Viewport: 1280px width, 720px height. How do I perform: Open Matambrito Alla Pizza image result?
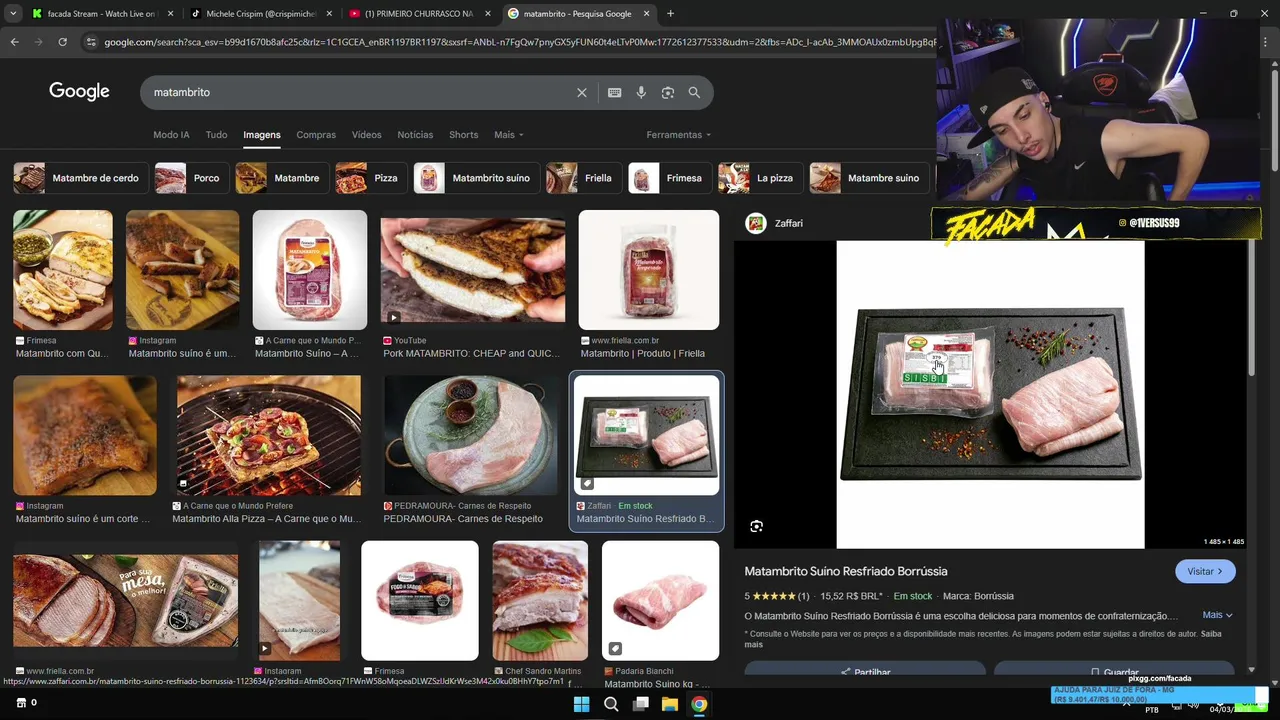click(x=269, y=435)
